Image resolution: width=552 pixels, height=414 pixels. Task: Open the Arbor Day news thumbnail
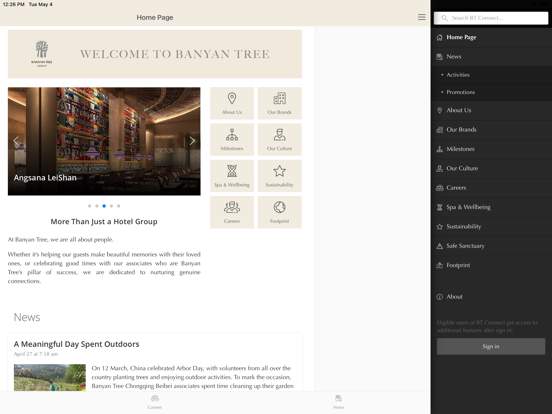50,377
